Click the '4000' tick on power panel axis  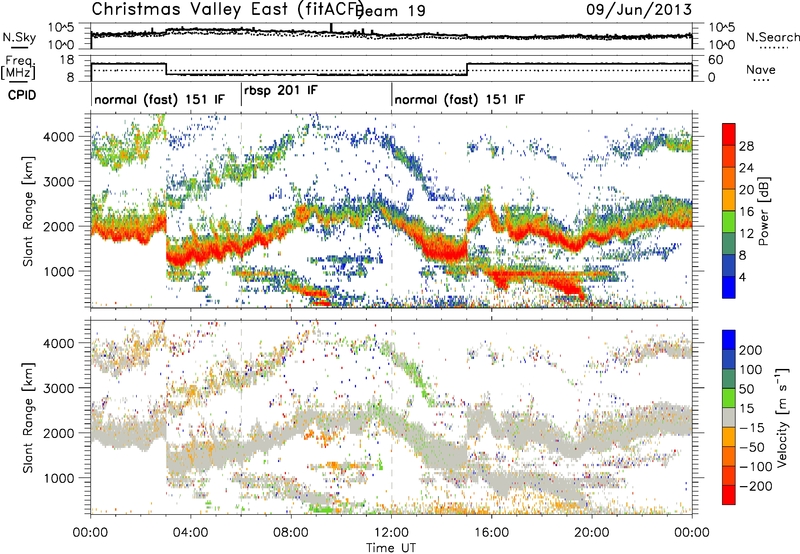click(x=58, y=137)
